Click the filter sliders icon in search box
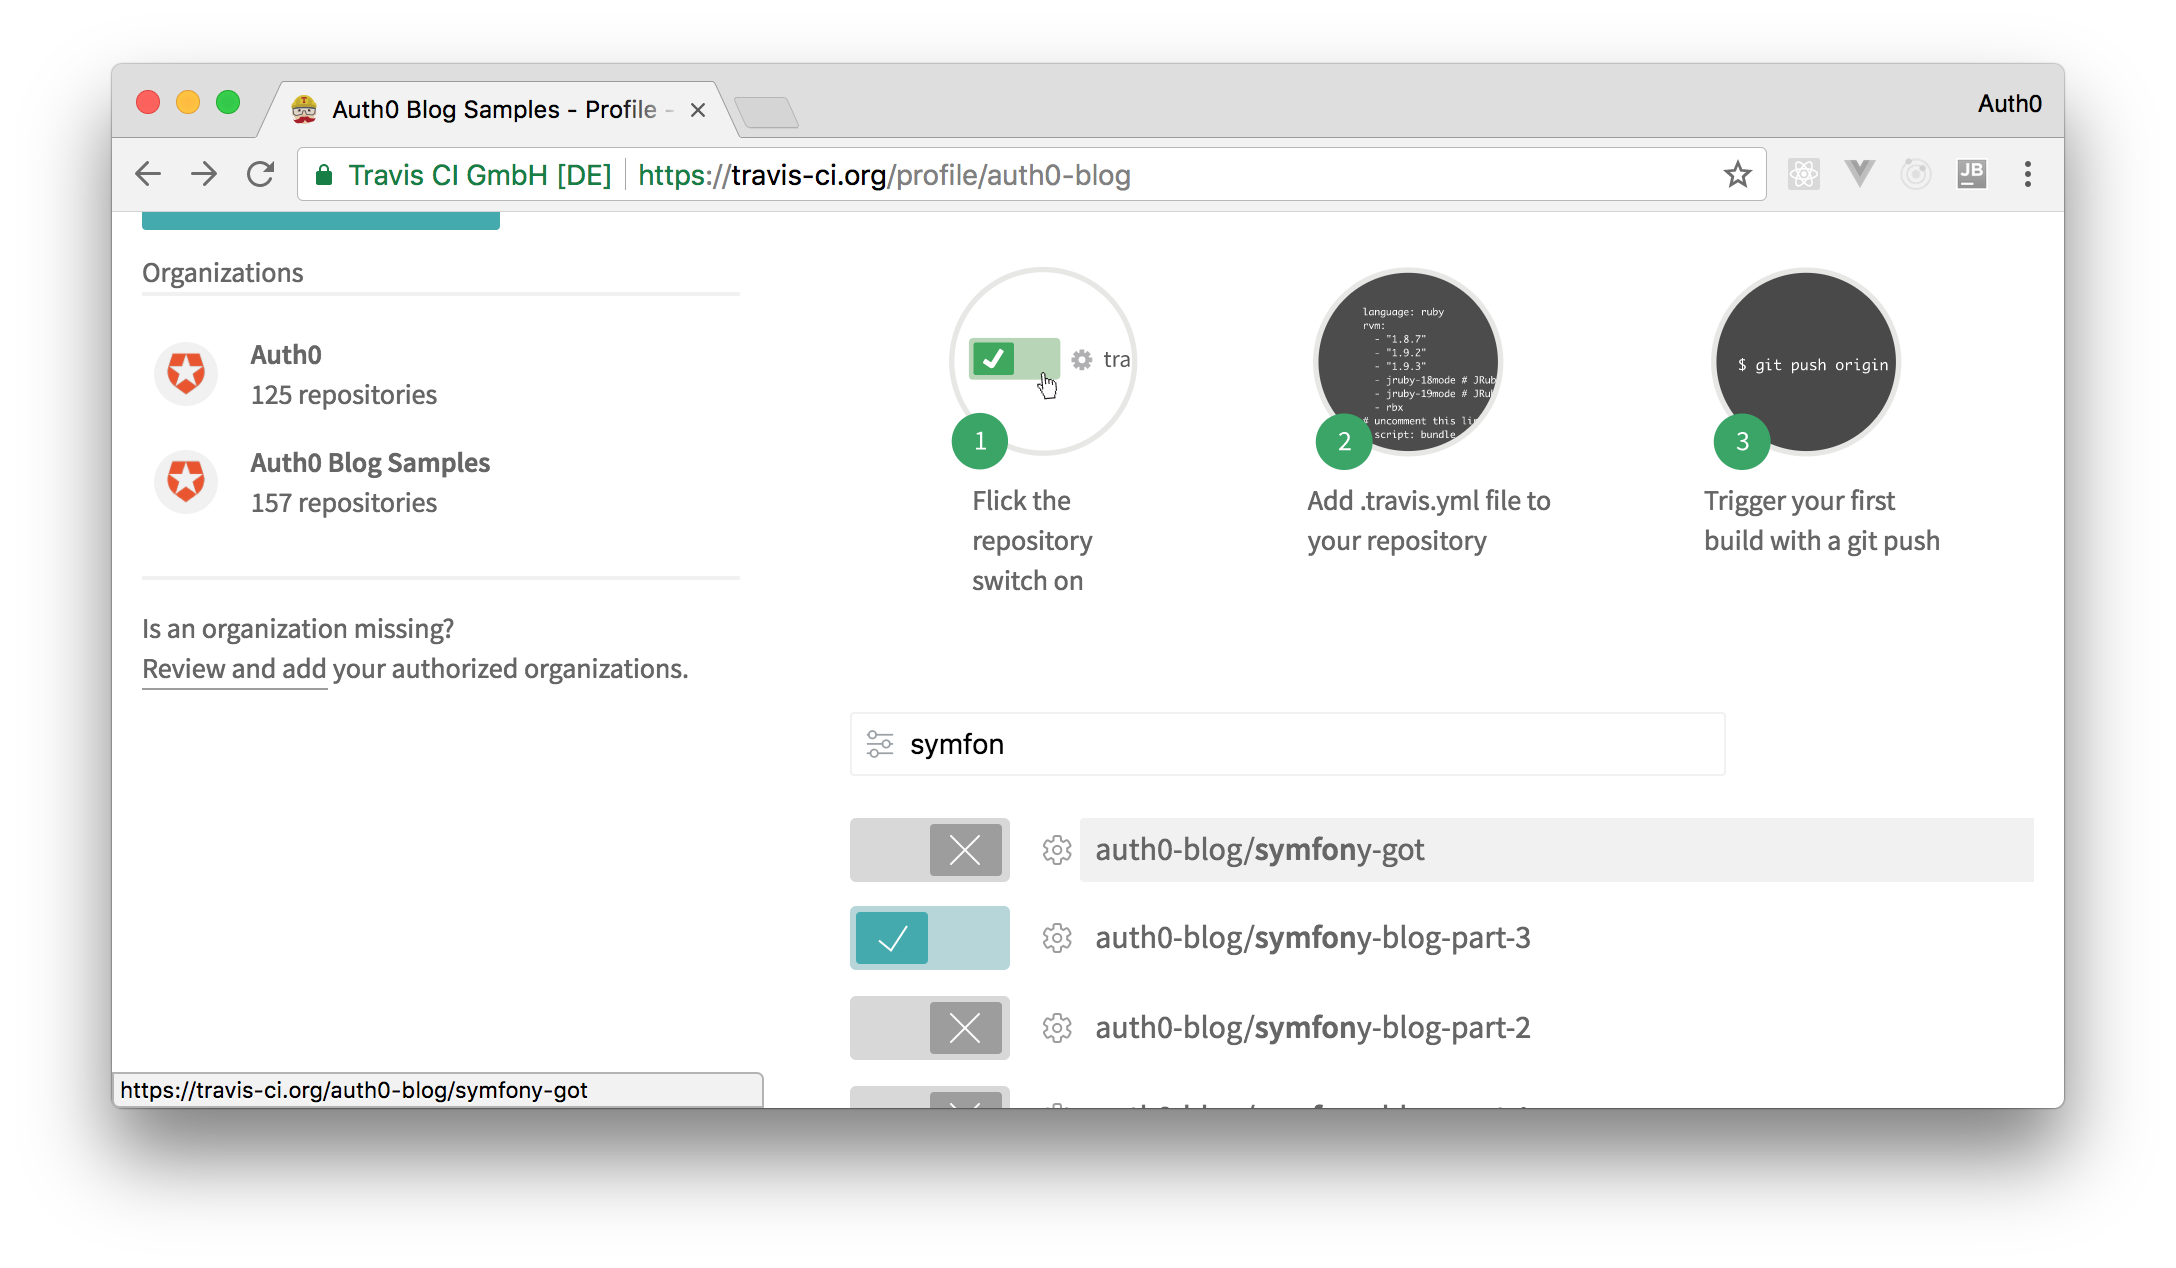Screen dimensions: 2176x1268 880,744
